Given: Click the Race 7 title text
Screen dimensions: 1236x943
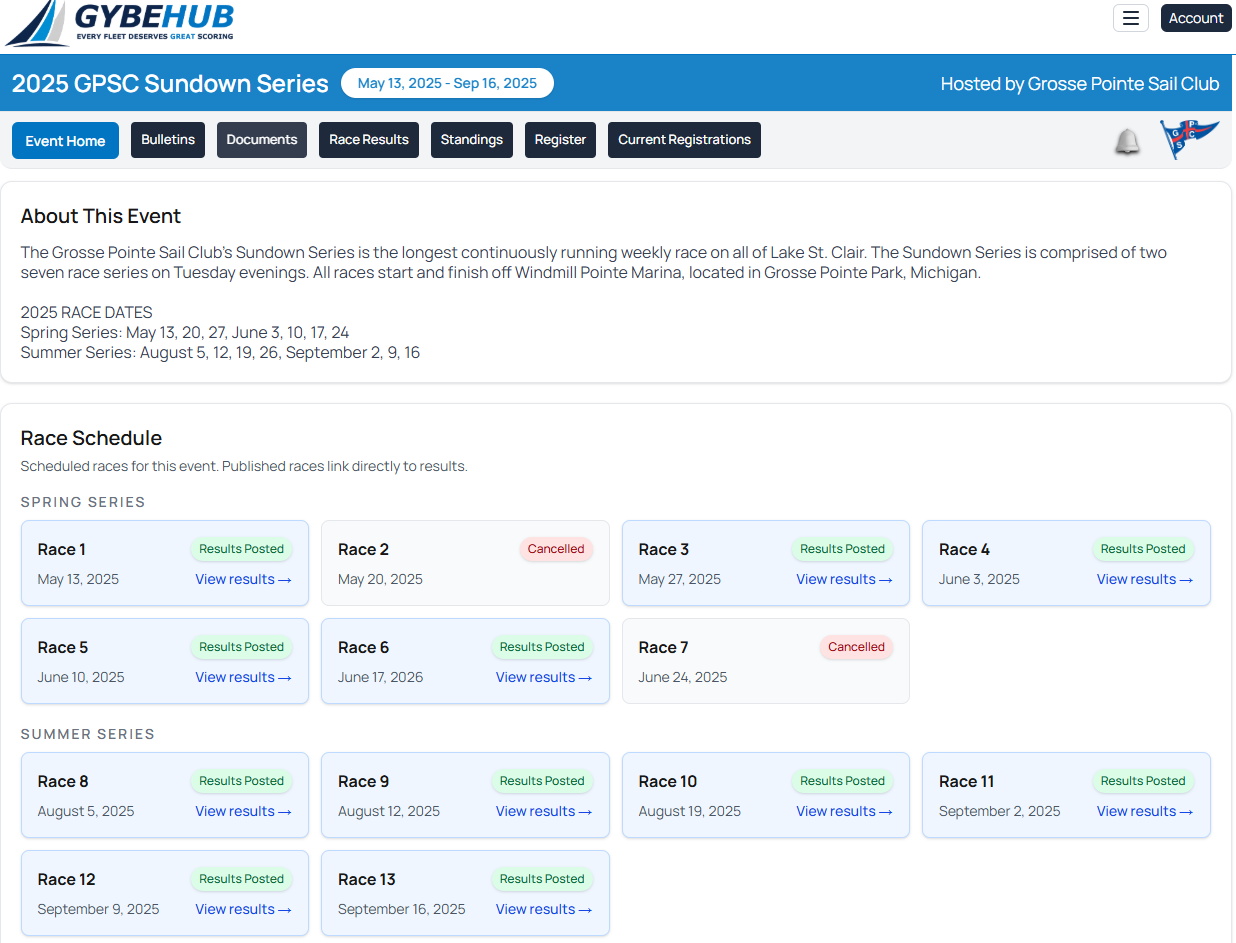Looking at the screenshot, I should point(664,647).
